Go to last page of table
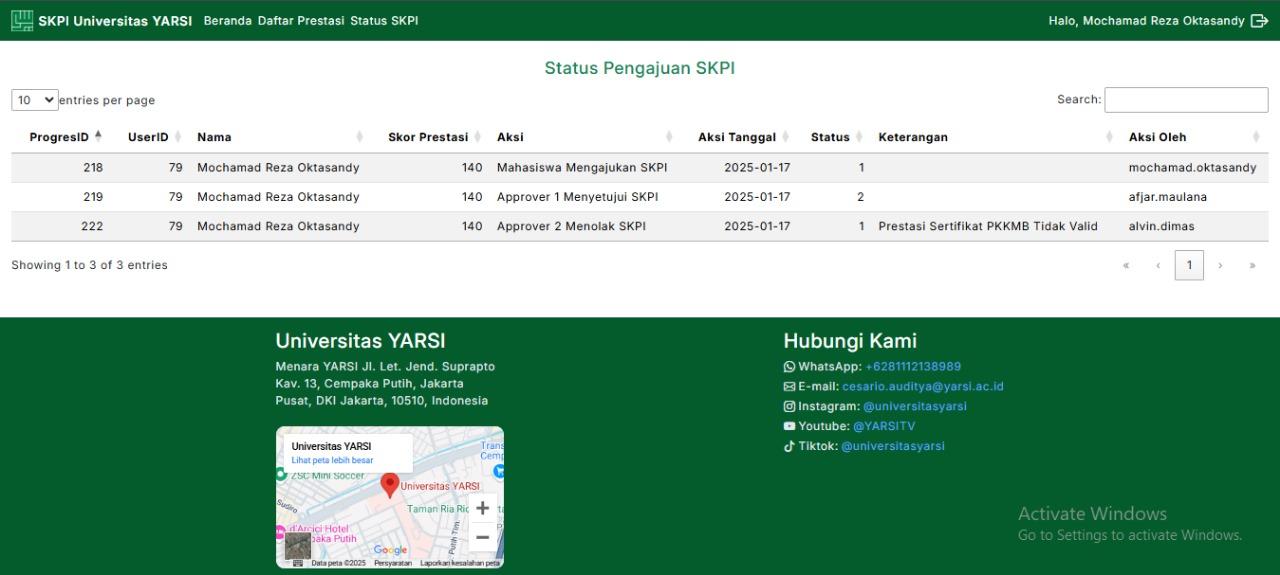The image size is (1280, 575). pyautogui.click(x=1252, y=266)
